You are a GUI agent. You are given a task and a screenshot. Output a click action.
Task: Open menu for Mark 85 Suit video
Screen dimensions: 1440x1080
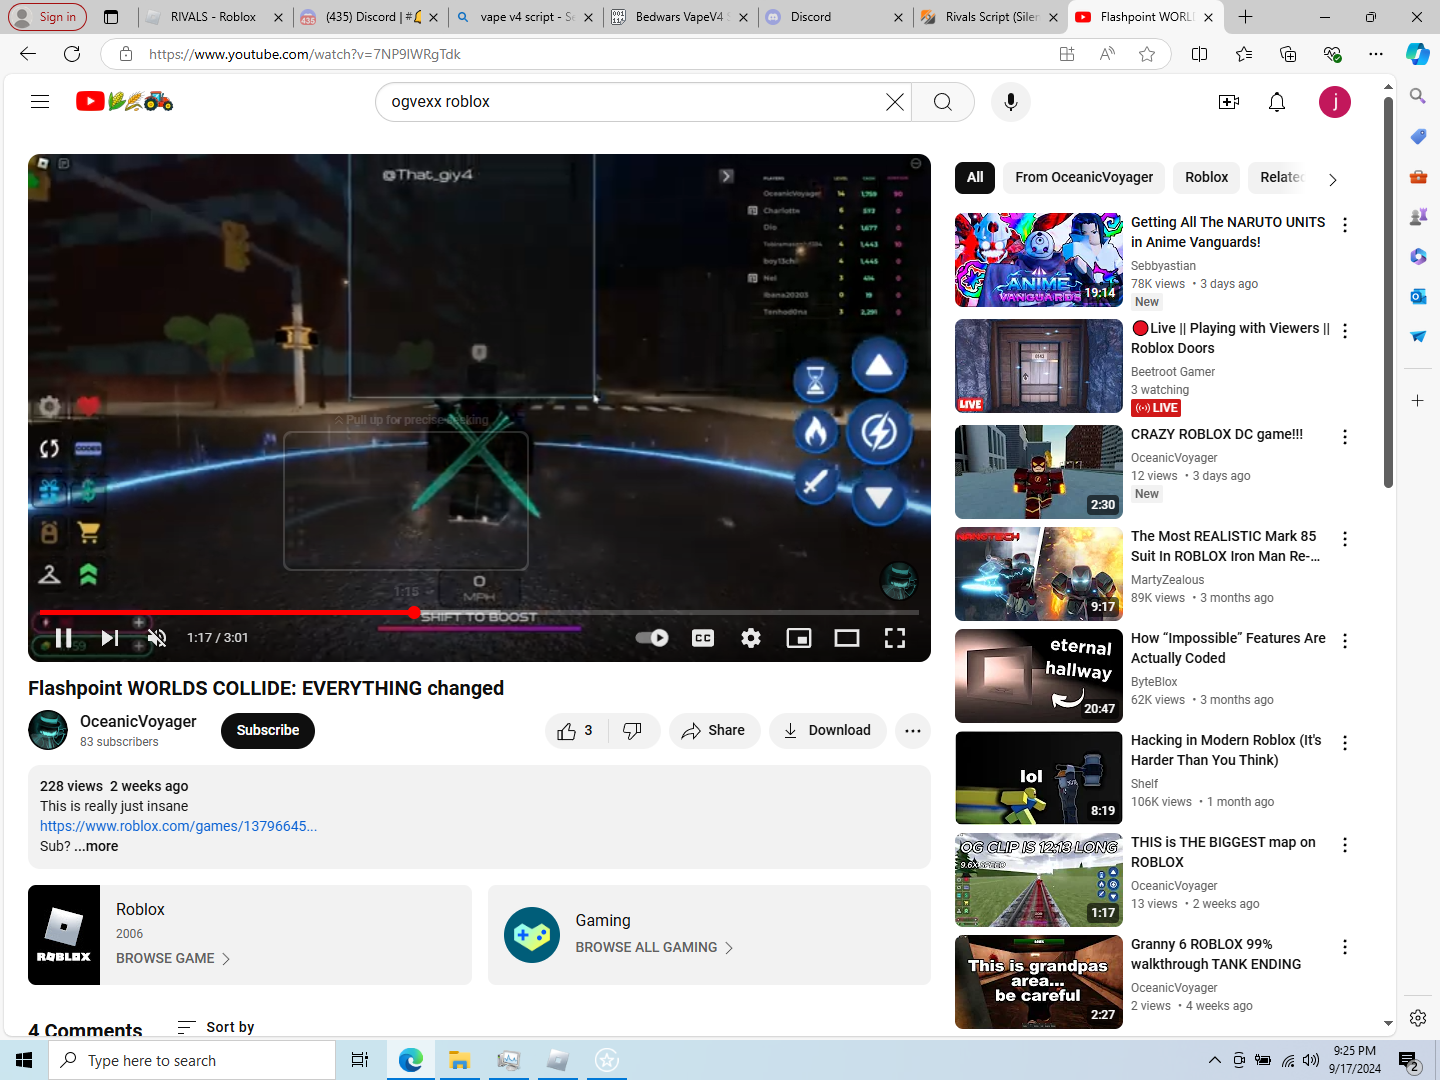pyautogui.click(x=1345, y=539)
